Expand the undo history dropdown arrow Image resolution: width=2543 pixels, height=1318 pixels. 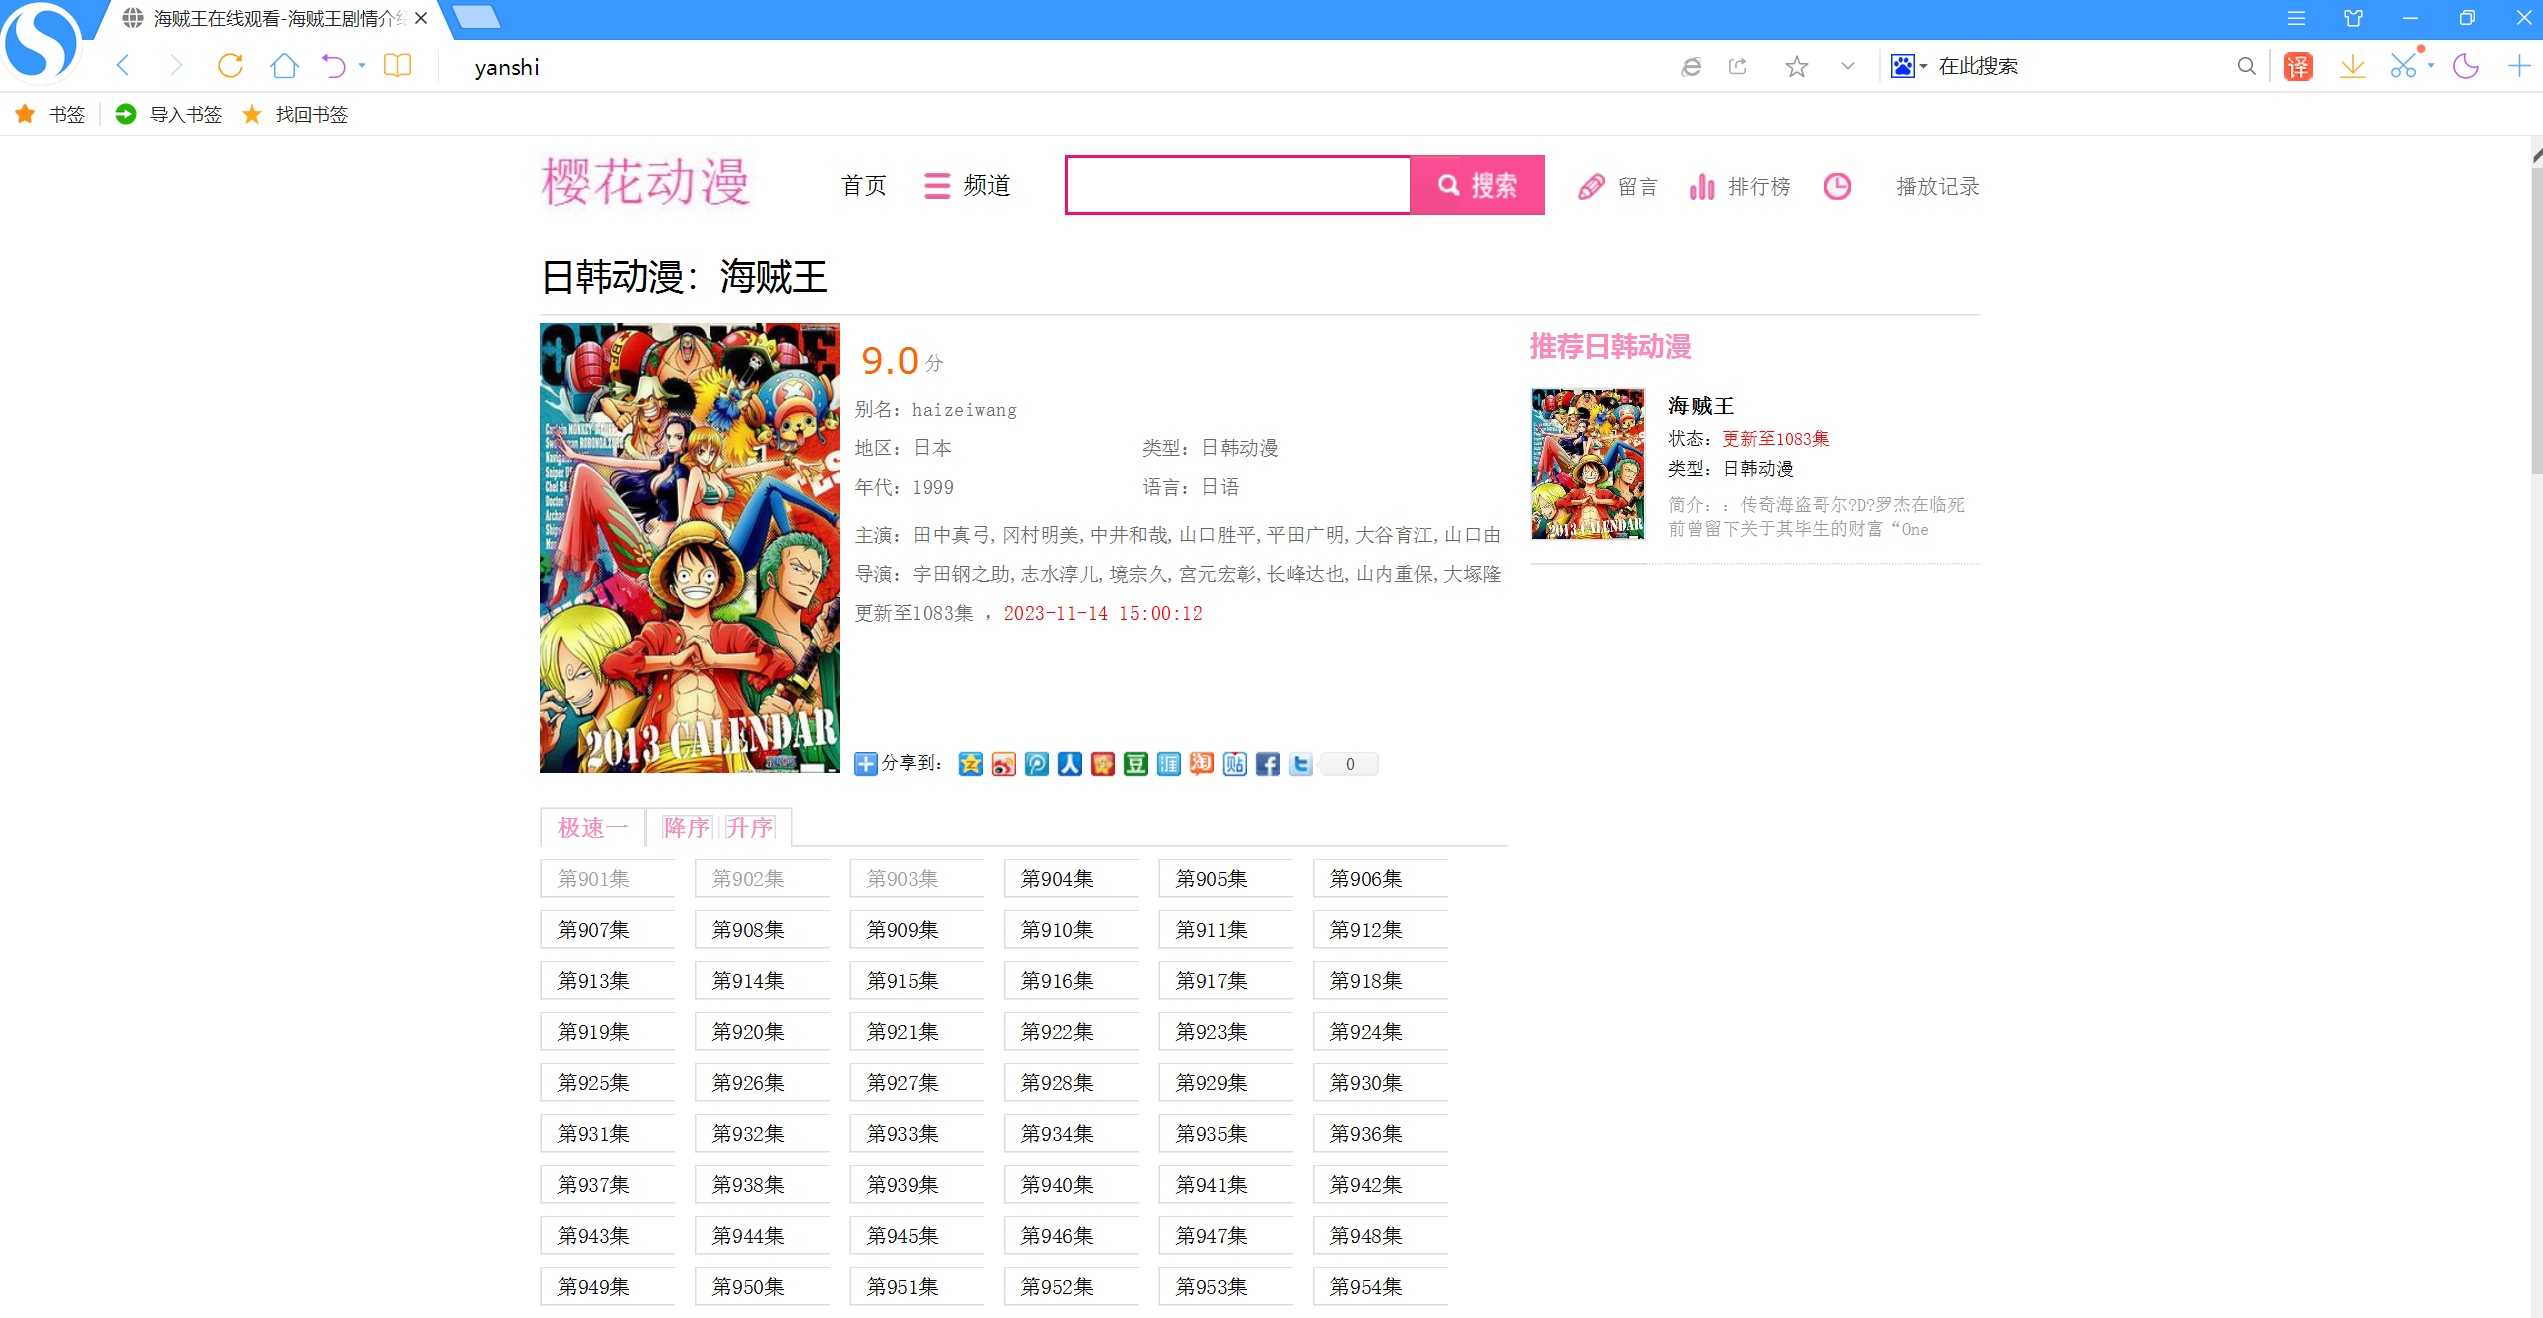(x=362, y=66)
